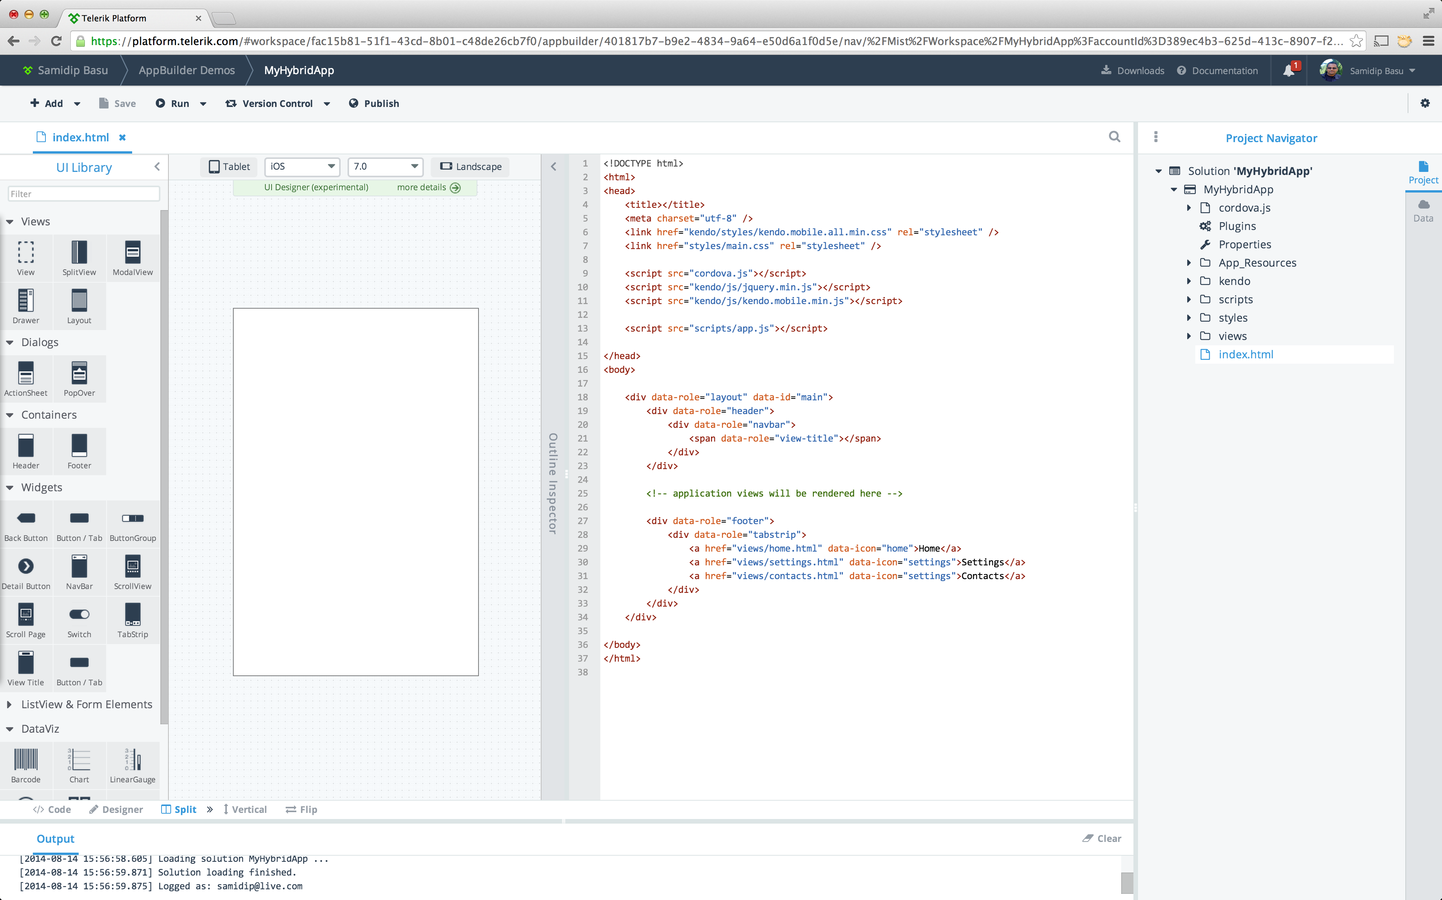The height and width of the screenshot is (900, 1442).
Task: Open the settings gear in toolbar
Action: (1425, 103)
